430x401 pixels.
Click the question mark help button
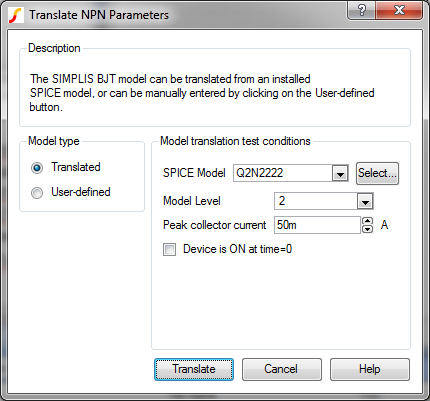362,10
